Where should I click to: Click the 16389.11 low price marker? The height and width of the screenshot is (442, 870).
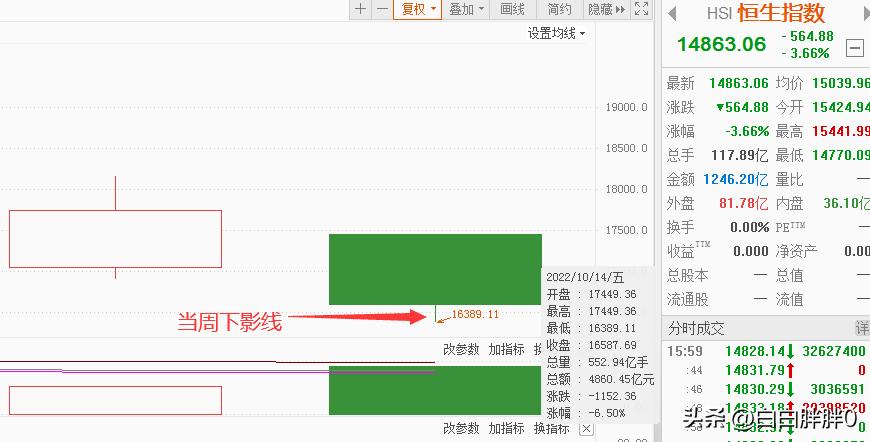coord(475,314)
